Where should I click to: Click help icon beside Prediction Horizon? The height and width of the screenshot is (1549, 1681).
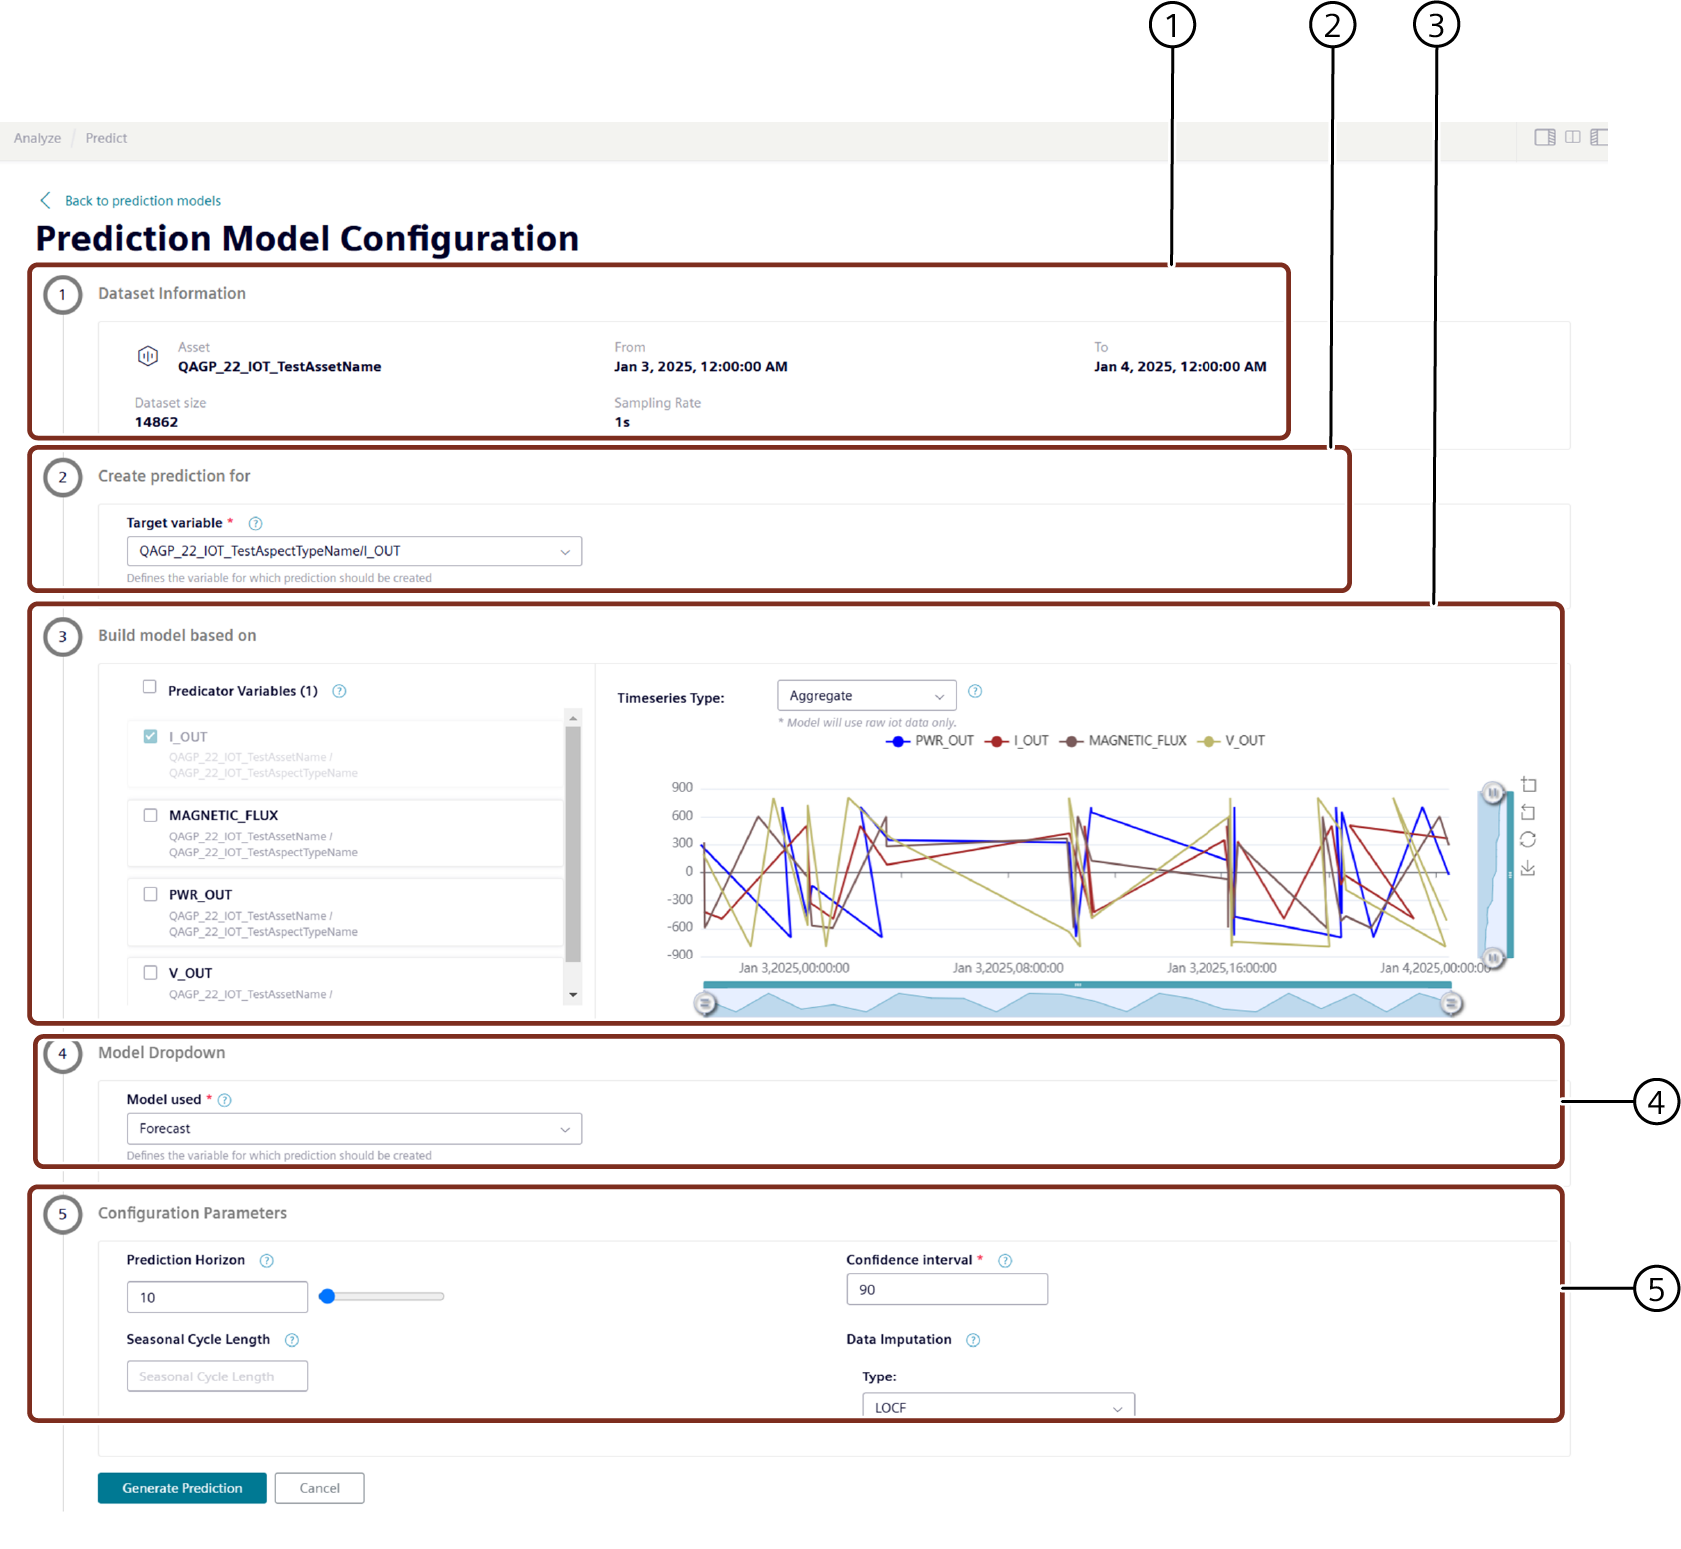coord(267,1260)
